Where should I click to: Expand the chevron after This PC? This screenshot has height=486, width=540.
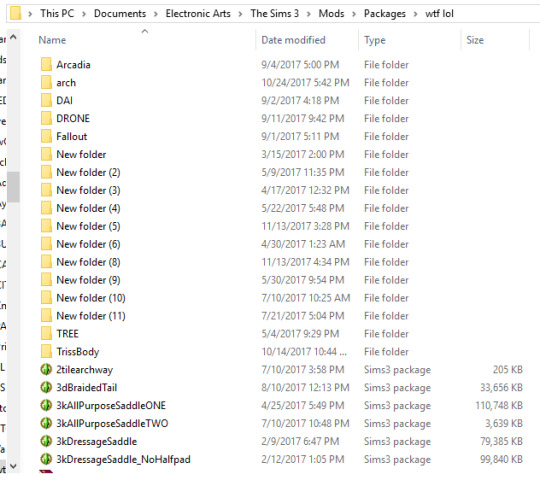(x=84, y=14)
